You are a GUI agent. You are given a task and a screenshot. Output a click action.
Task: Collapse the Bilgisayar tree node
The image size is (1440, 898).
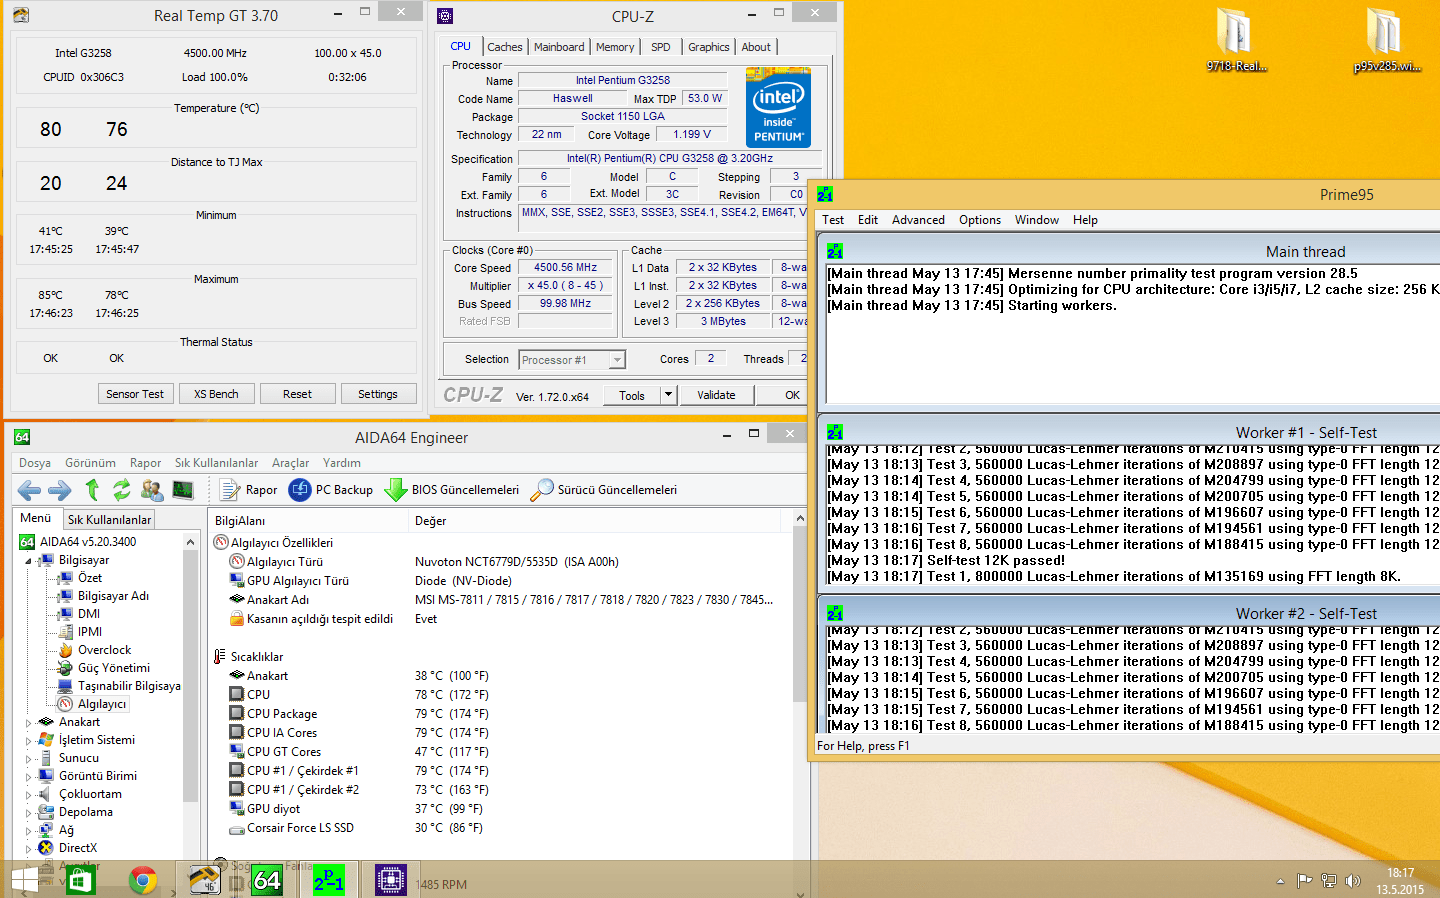[x=28, y=561]
